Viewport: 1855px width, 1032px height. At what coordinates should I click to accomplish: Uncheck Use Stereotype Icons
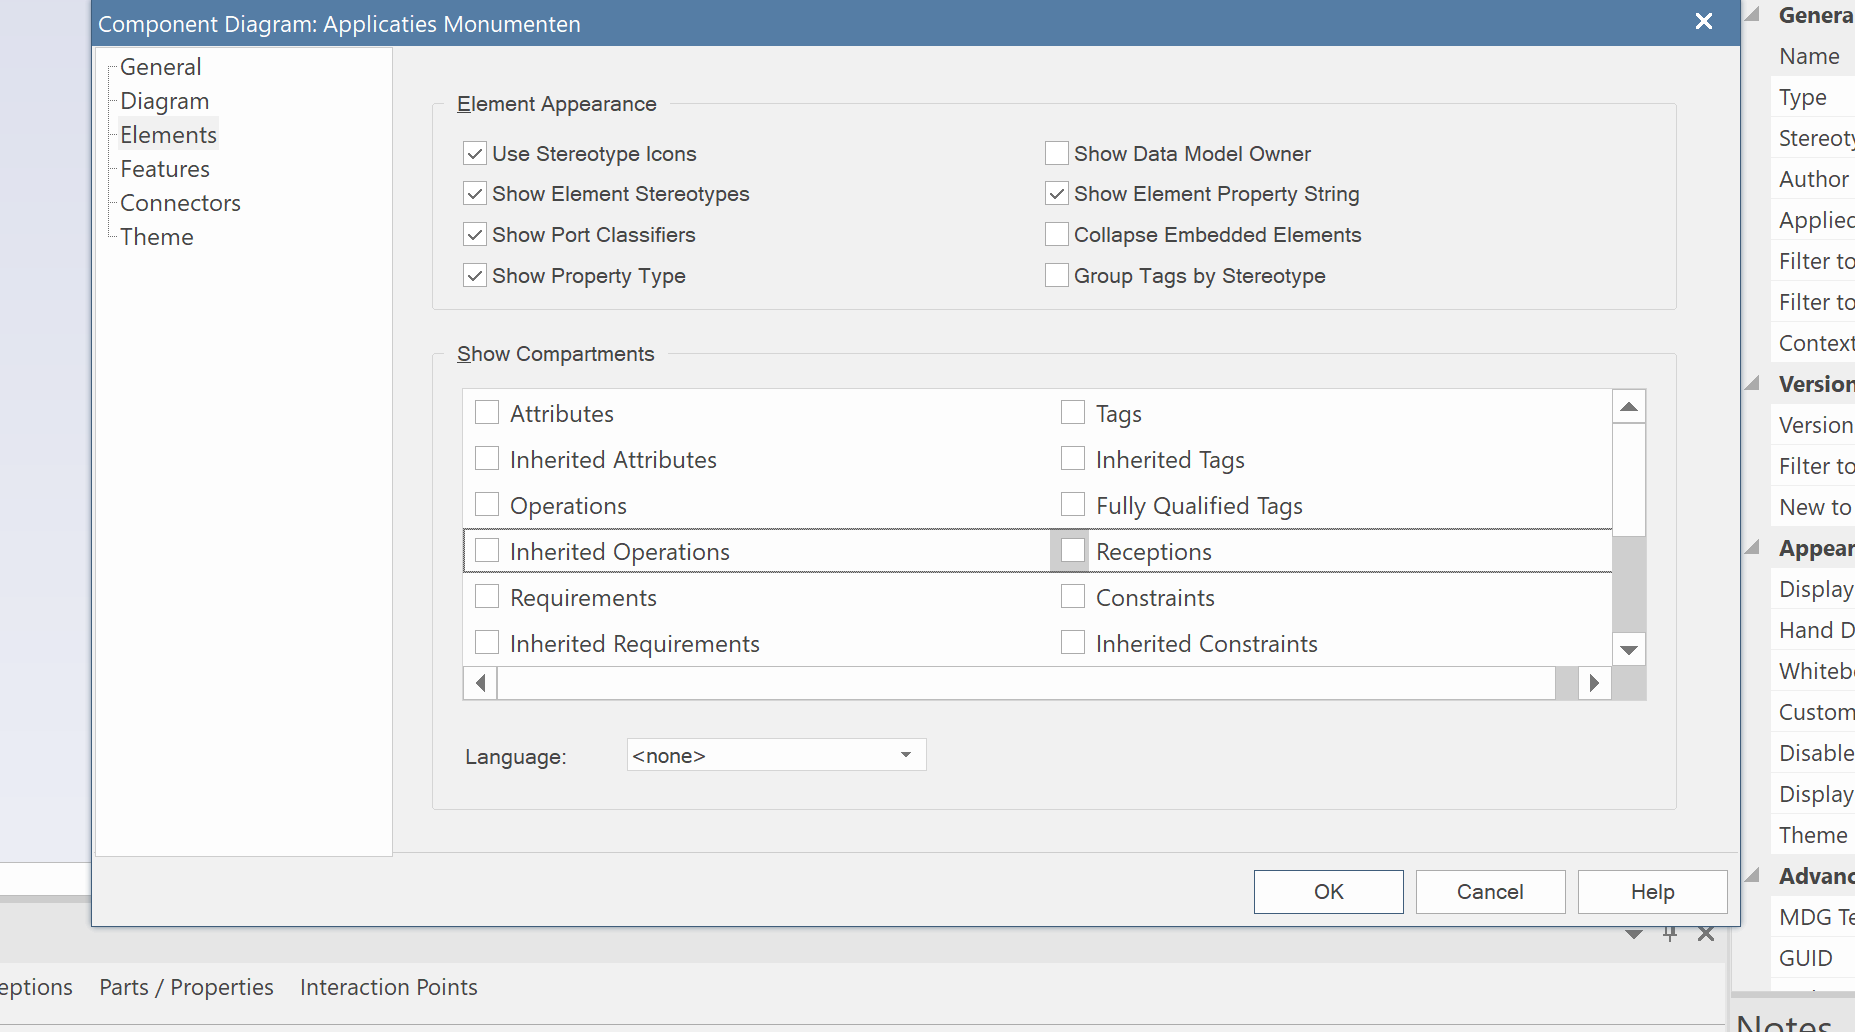pyautogui.click(x=475, y=154)
